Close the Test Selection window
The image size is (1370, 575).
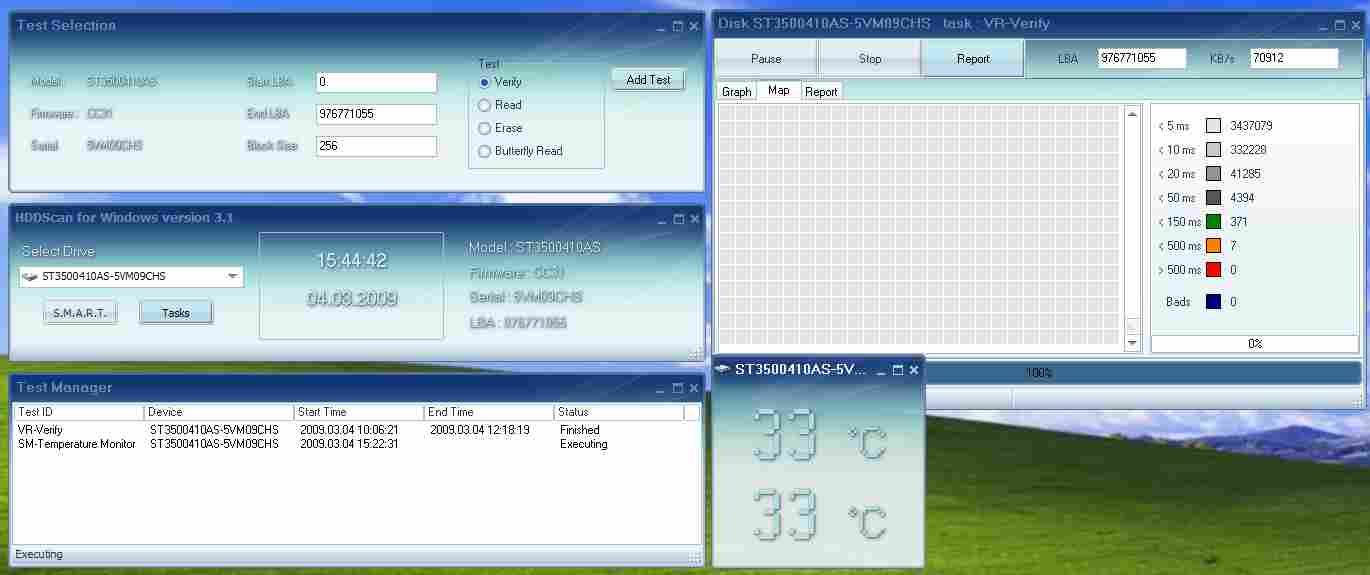[694, 27]
